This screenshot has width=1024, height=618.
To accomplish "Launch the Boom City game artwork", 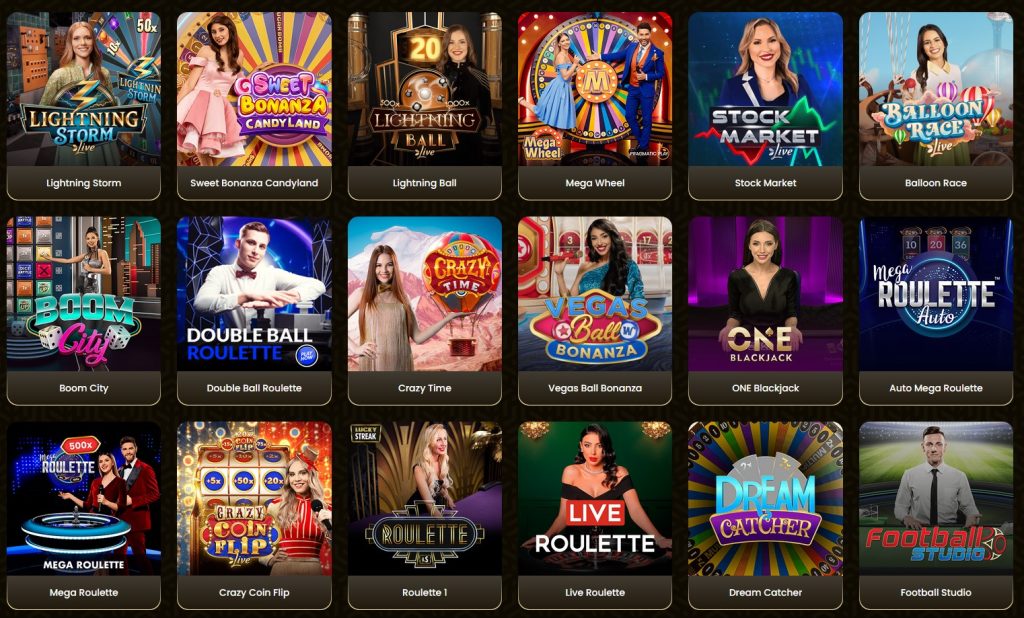I will (x=84, y=293).
